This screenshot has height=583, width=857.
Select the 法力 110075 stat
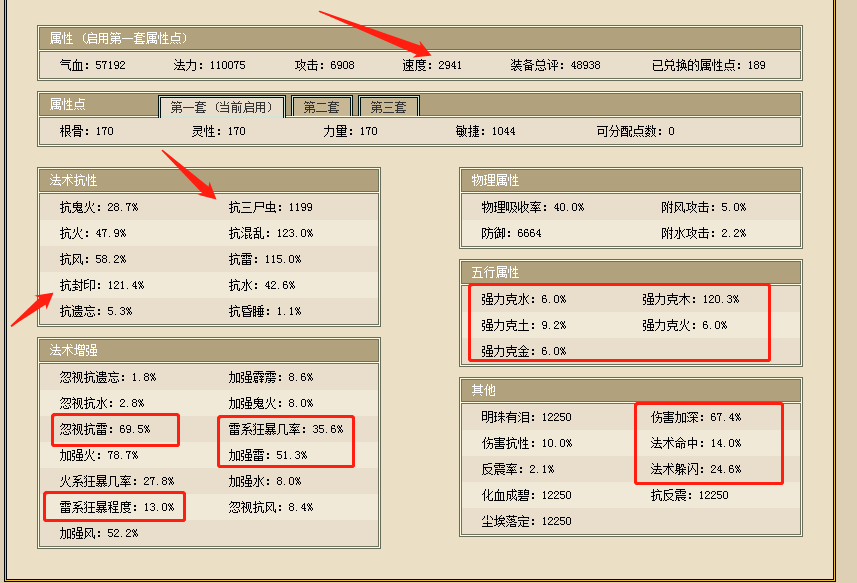209,65
